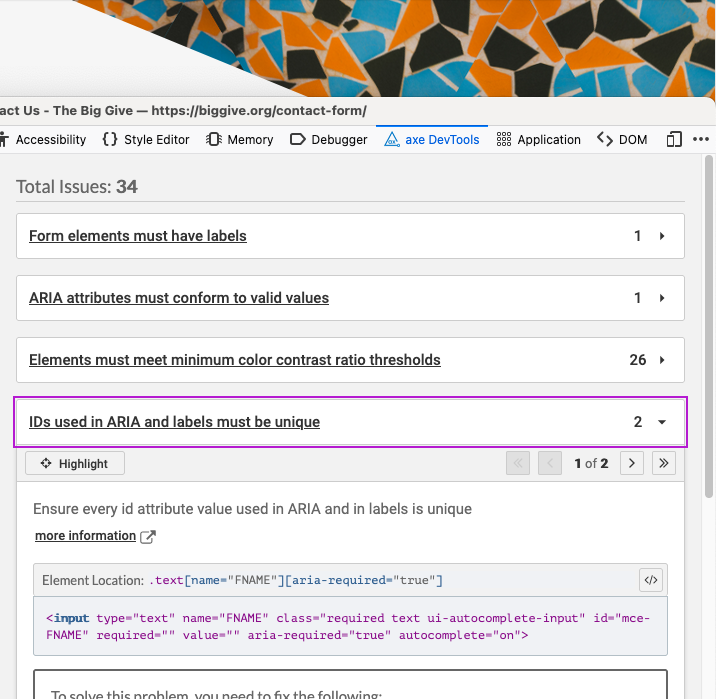The height and width of the screenshot is (699, 716).
Task: Click the 26 count on color contrast row
Action: tap(637, 360)
